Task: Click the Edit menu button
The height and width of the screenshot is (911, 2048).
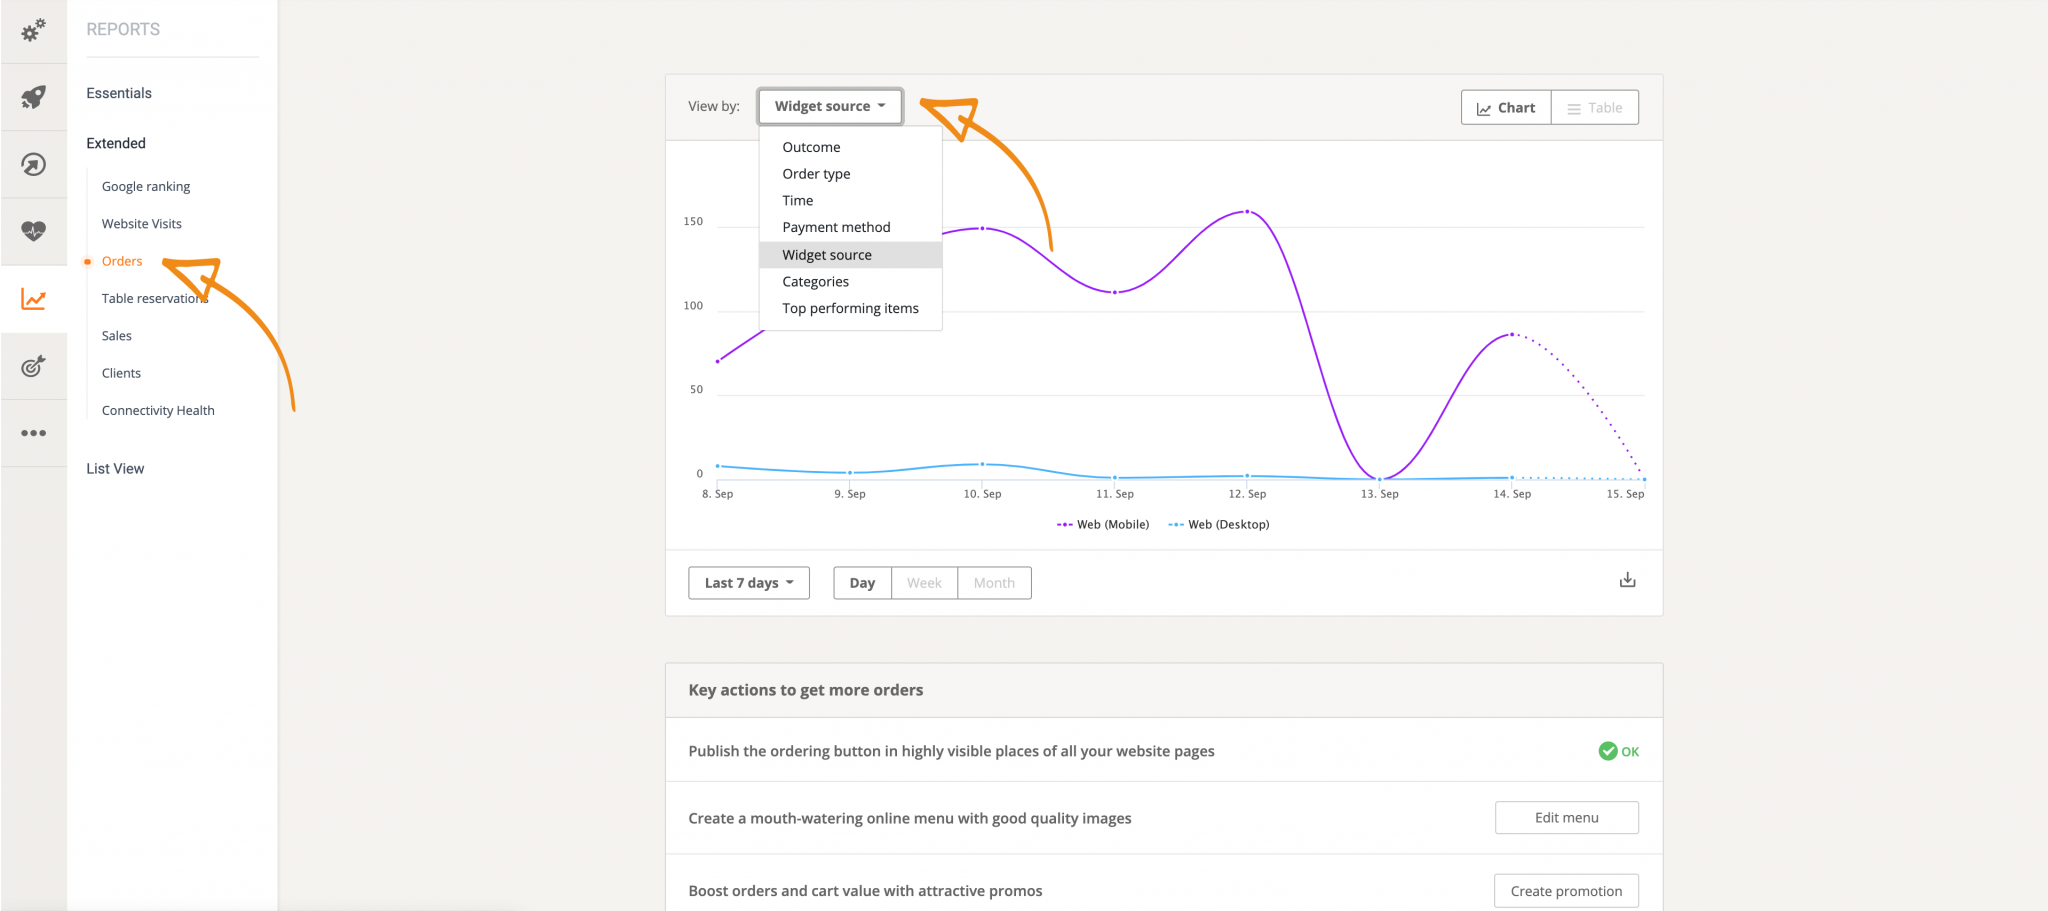Action: [x=1566, y=817]
